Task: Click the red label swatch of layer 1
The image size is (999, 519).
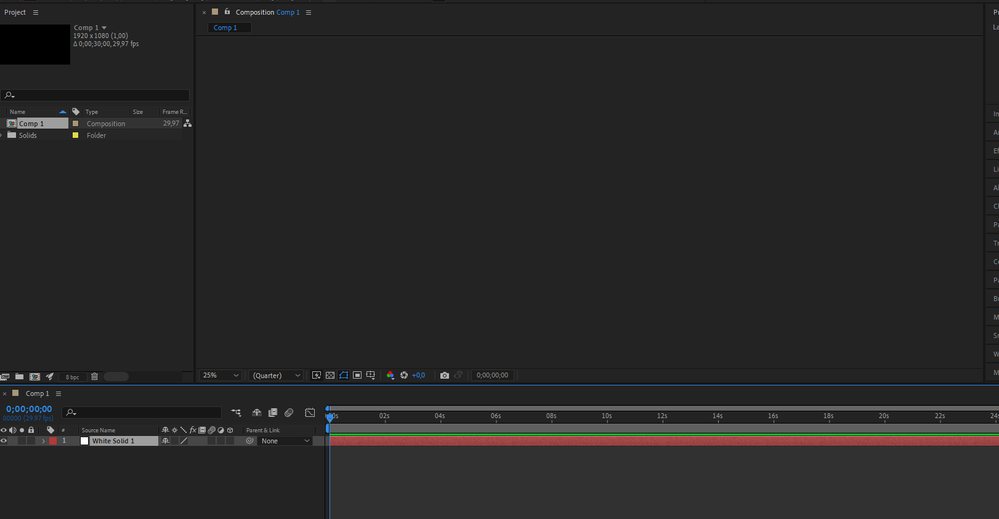Action: pyautogui.click(x=53, y=441)
